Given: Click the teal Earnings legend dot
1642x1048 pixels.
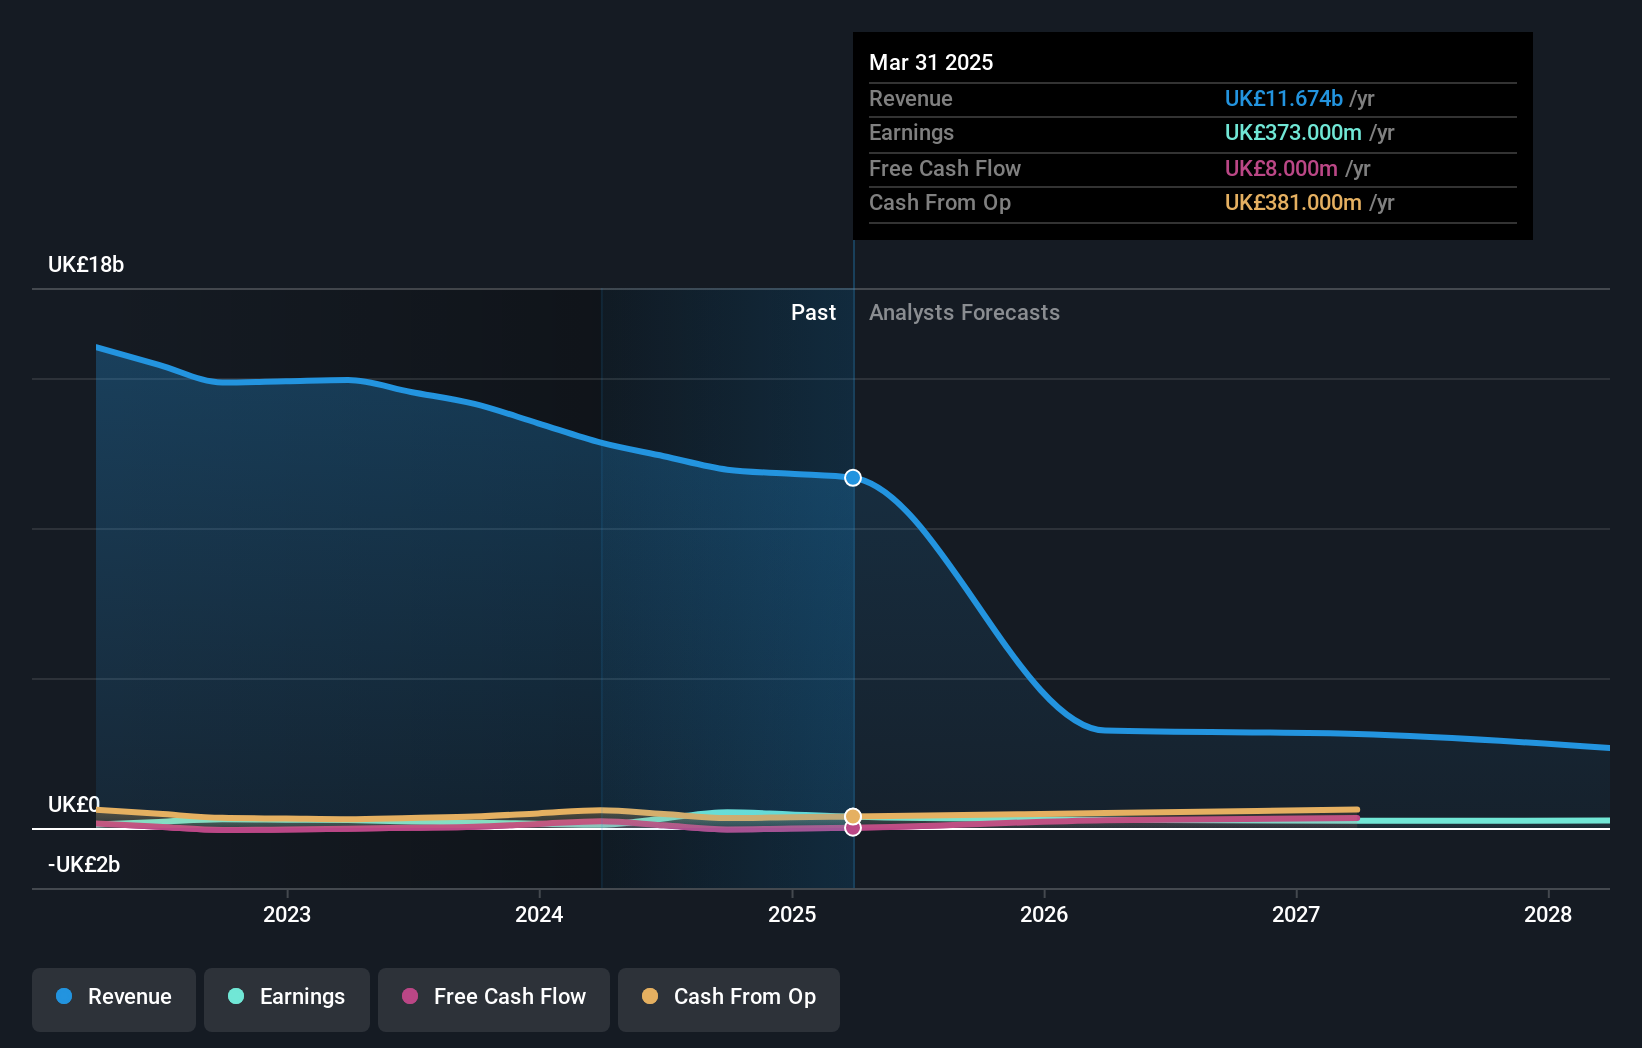Looking at the screenshot, I should 236,996.
